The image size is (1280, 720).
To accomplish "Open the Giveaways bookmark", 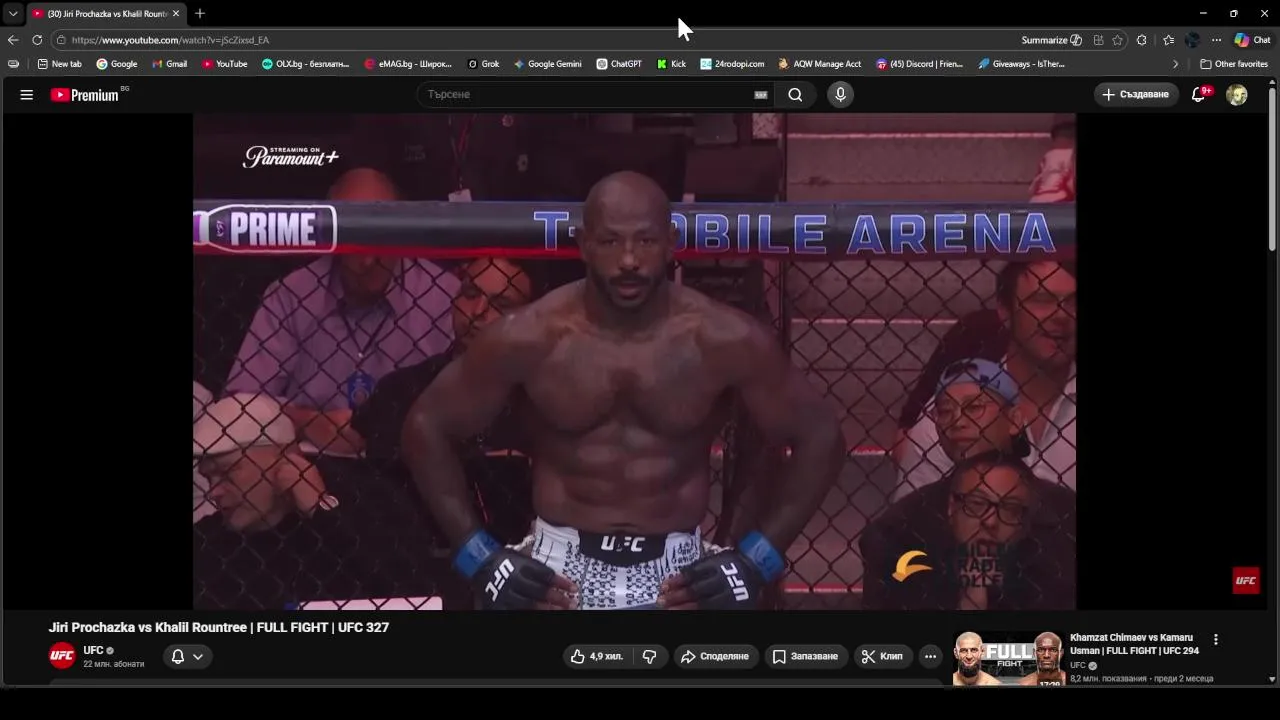I will (x=1021, y=64).
